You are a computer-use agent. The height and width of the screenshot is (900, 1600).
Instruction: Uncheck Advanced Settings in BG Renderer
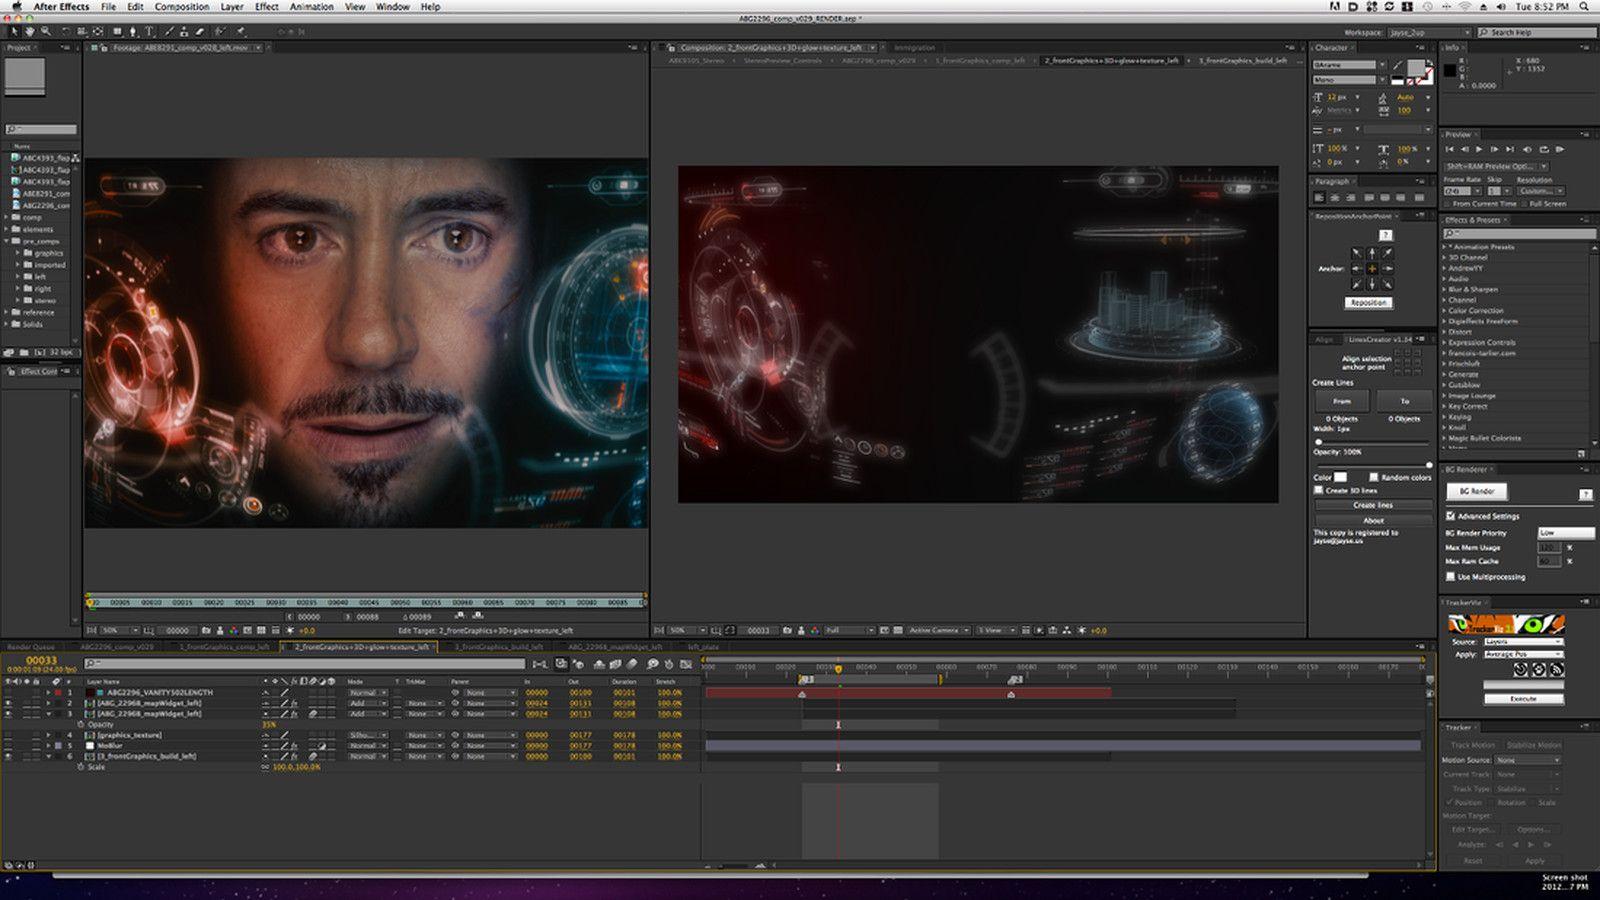pyautogui.click(x=1450, y=516)
